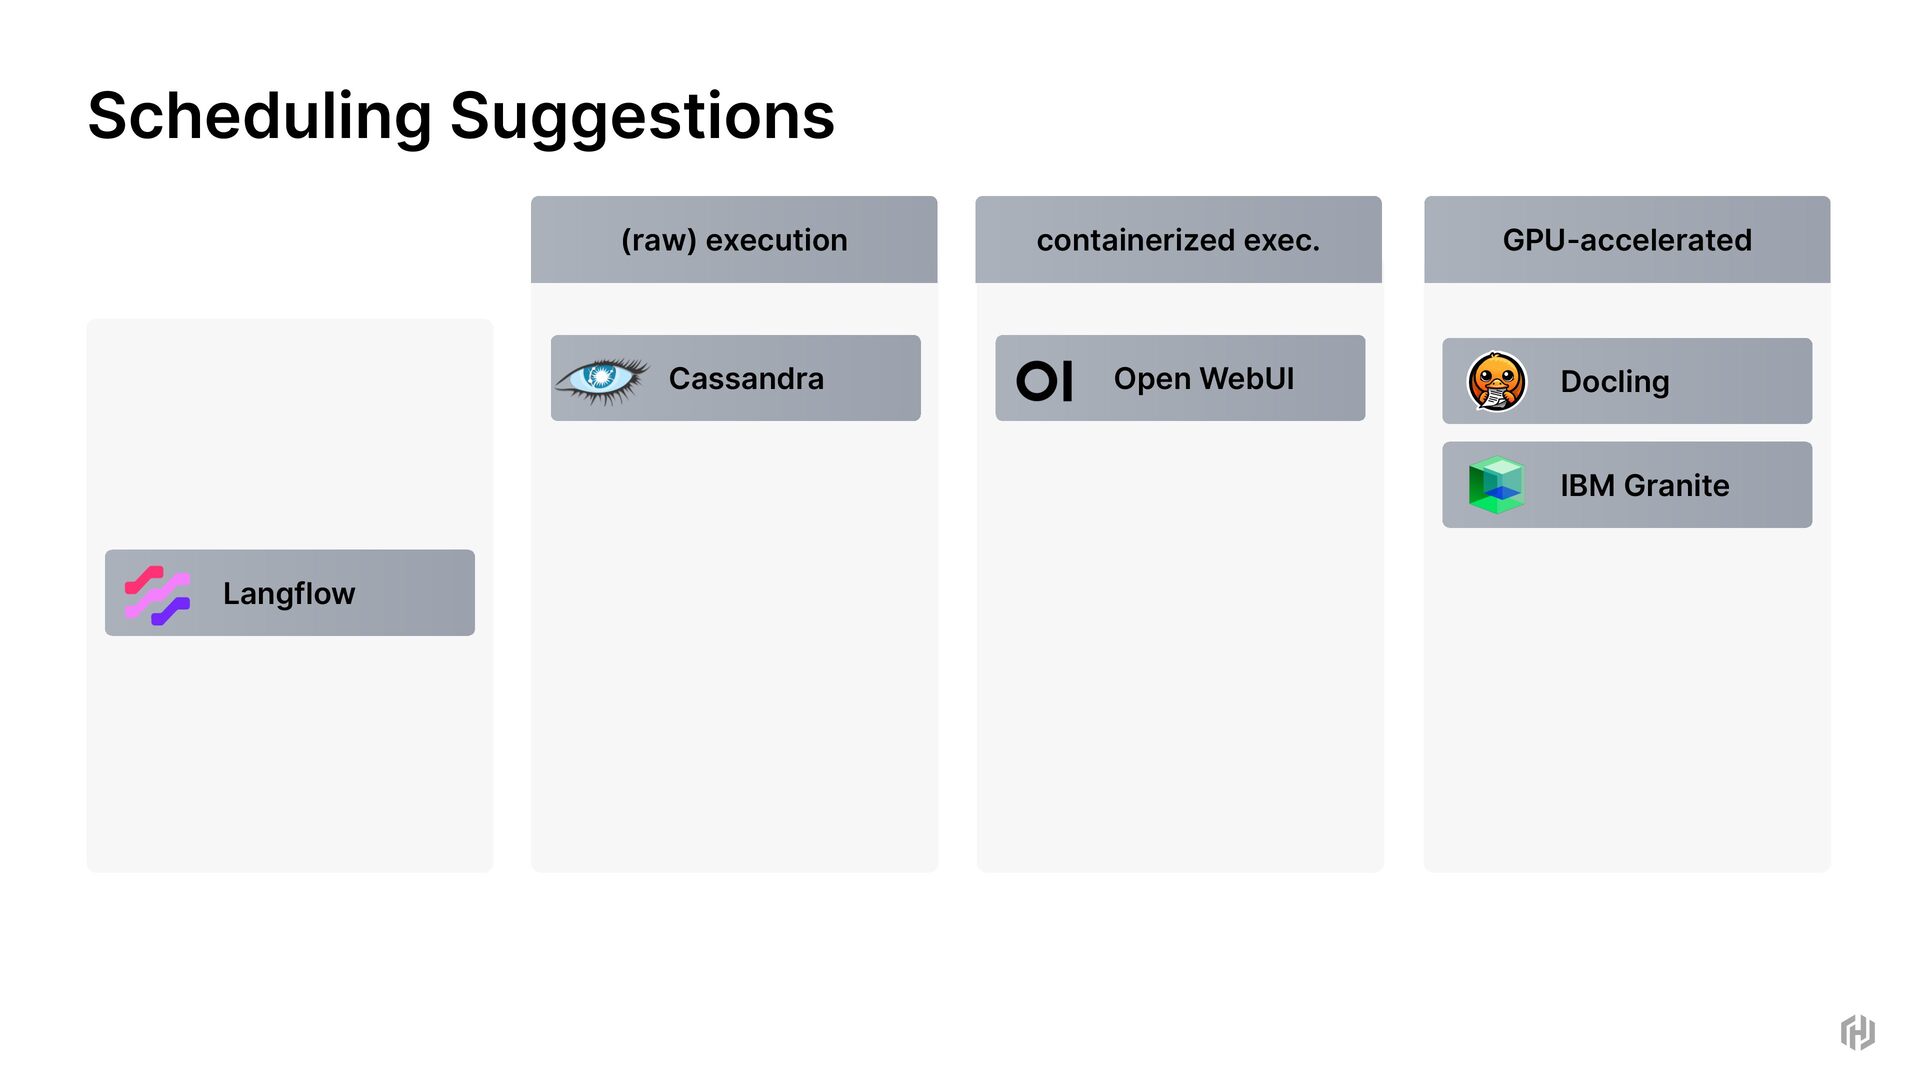Click the word "Suggestions" in the title
The height and width of the screenshot is (1080, 1920).
click(642, 116)
